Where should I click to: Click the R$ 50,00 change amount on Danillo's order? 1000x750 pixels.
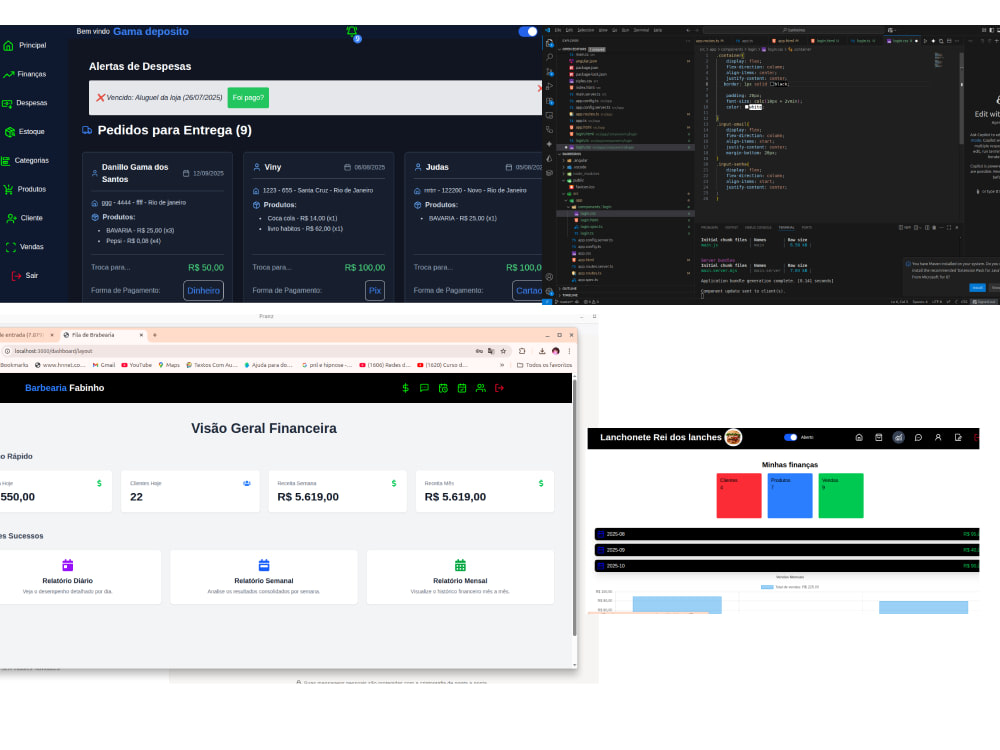[x=206, y=267]
